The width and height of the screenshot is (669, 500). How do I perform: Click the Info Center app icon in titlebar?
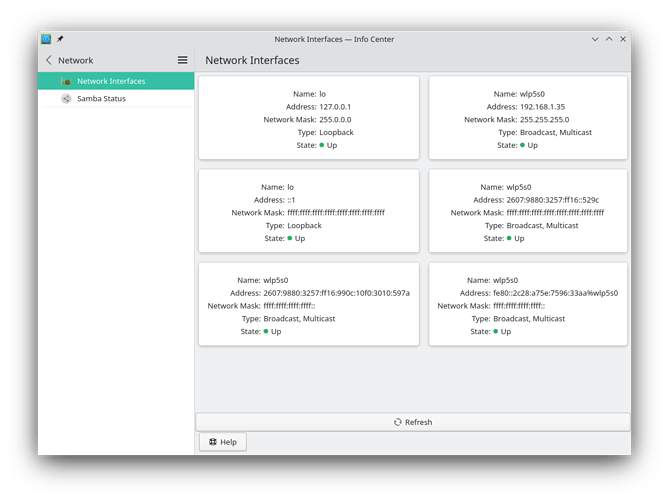point(46,39)
